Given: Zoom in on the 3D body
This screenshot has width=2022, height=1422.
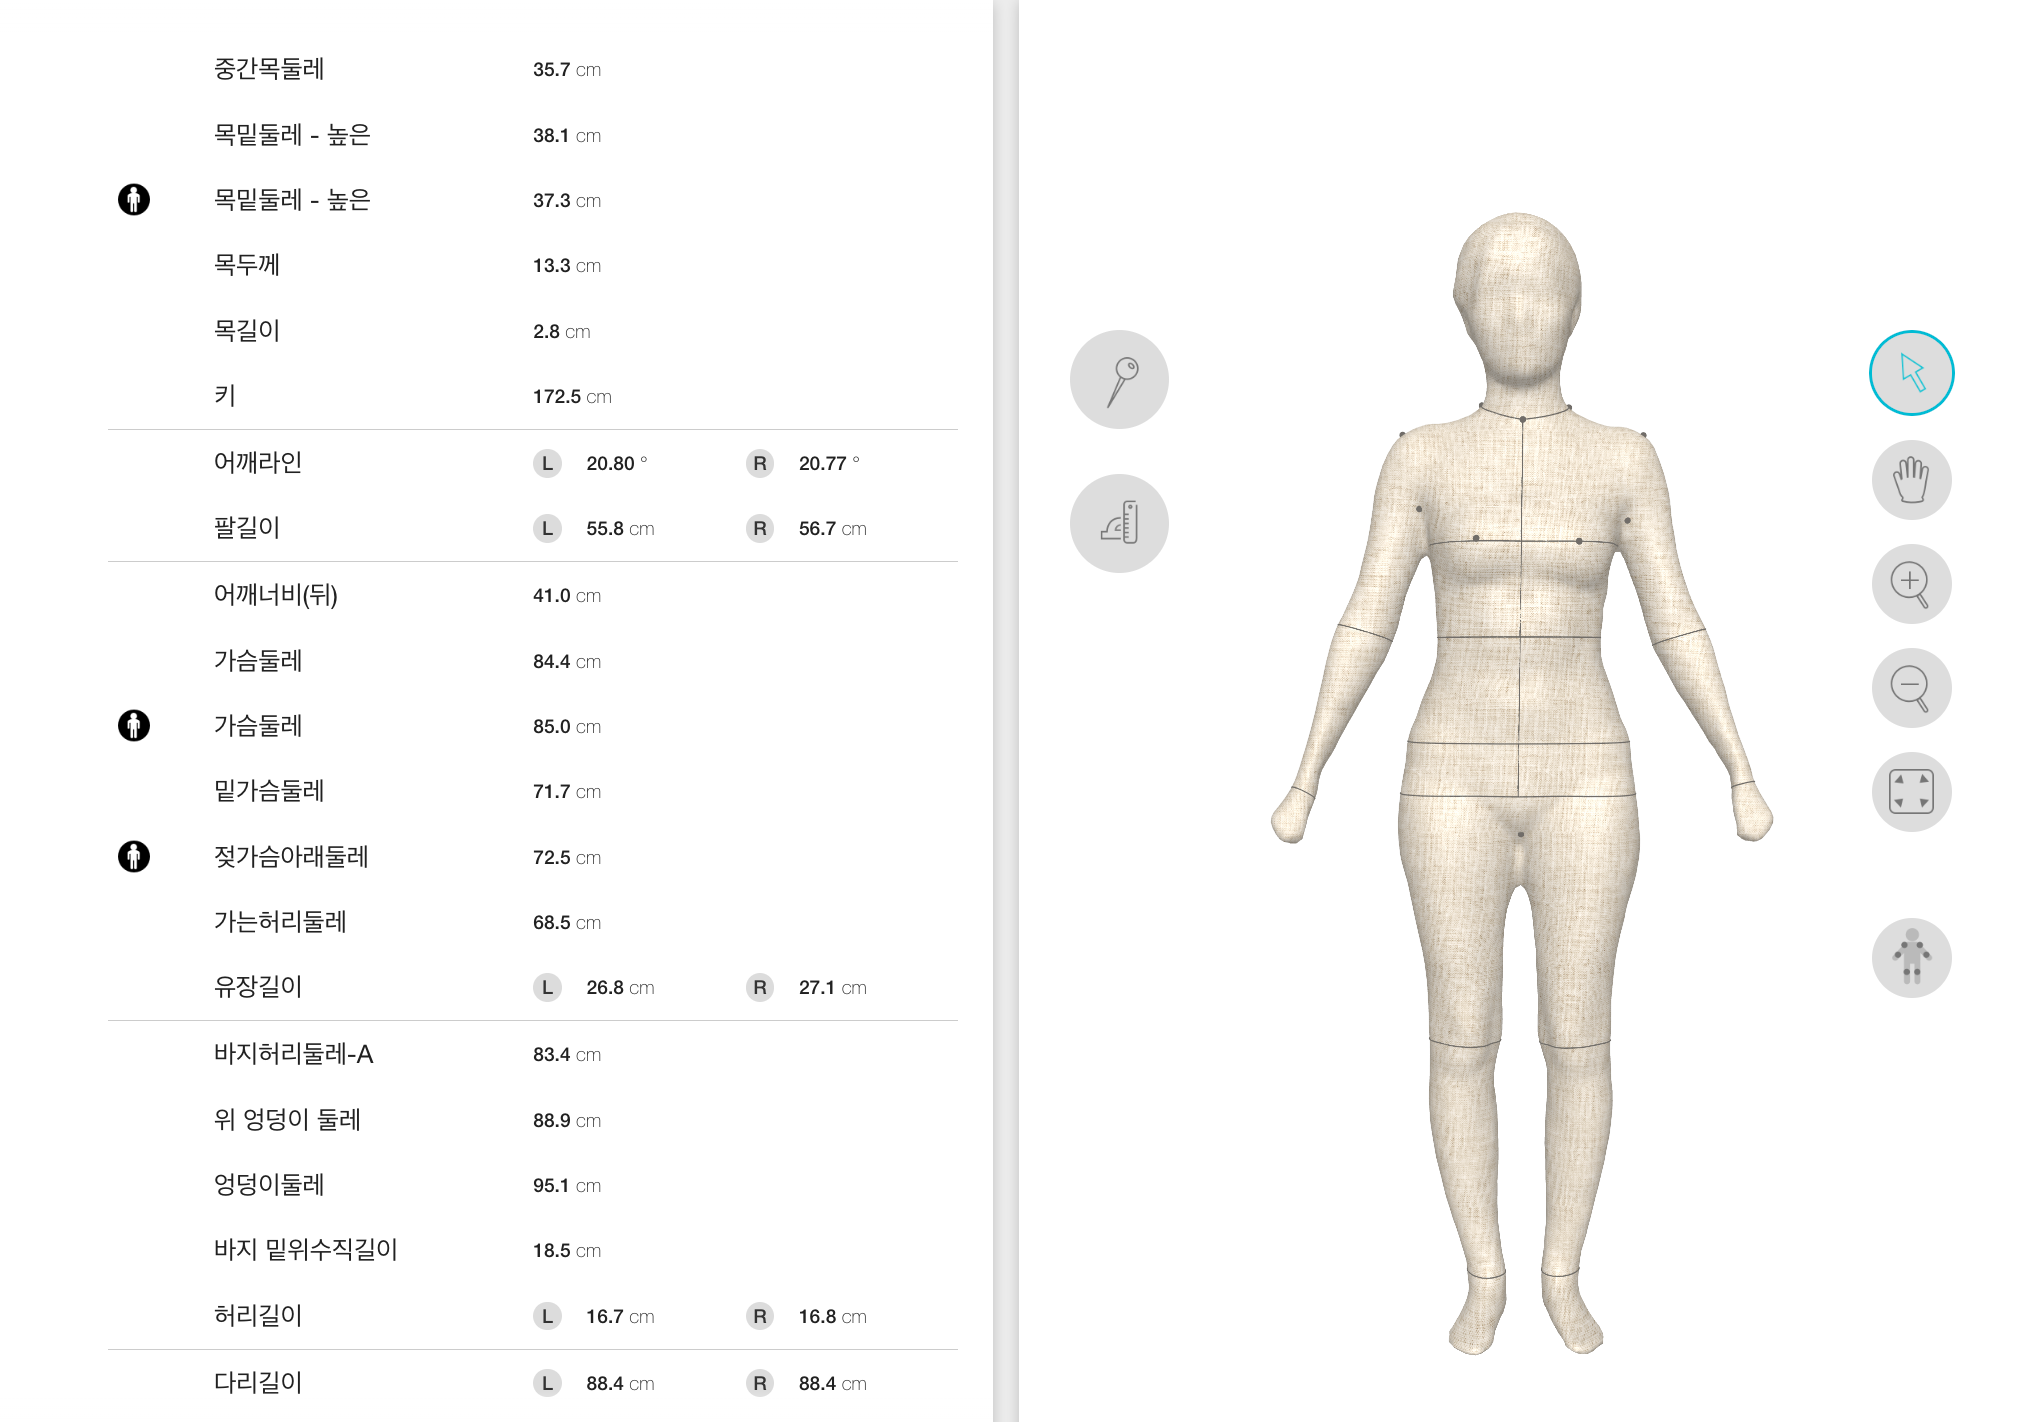Looking at the screenshot, I should point(1911,584).
